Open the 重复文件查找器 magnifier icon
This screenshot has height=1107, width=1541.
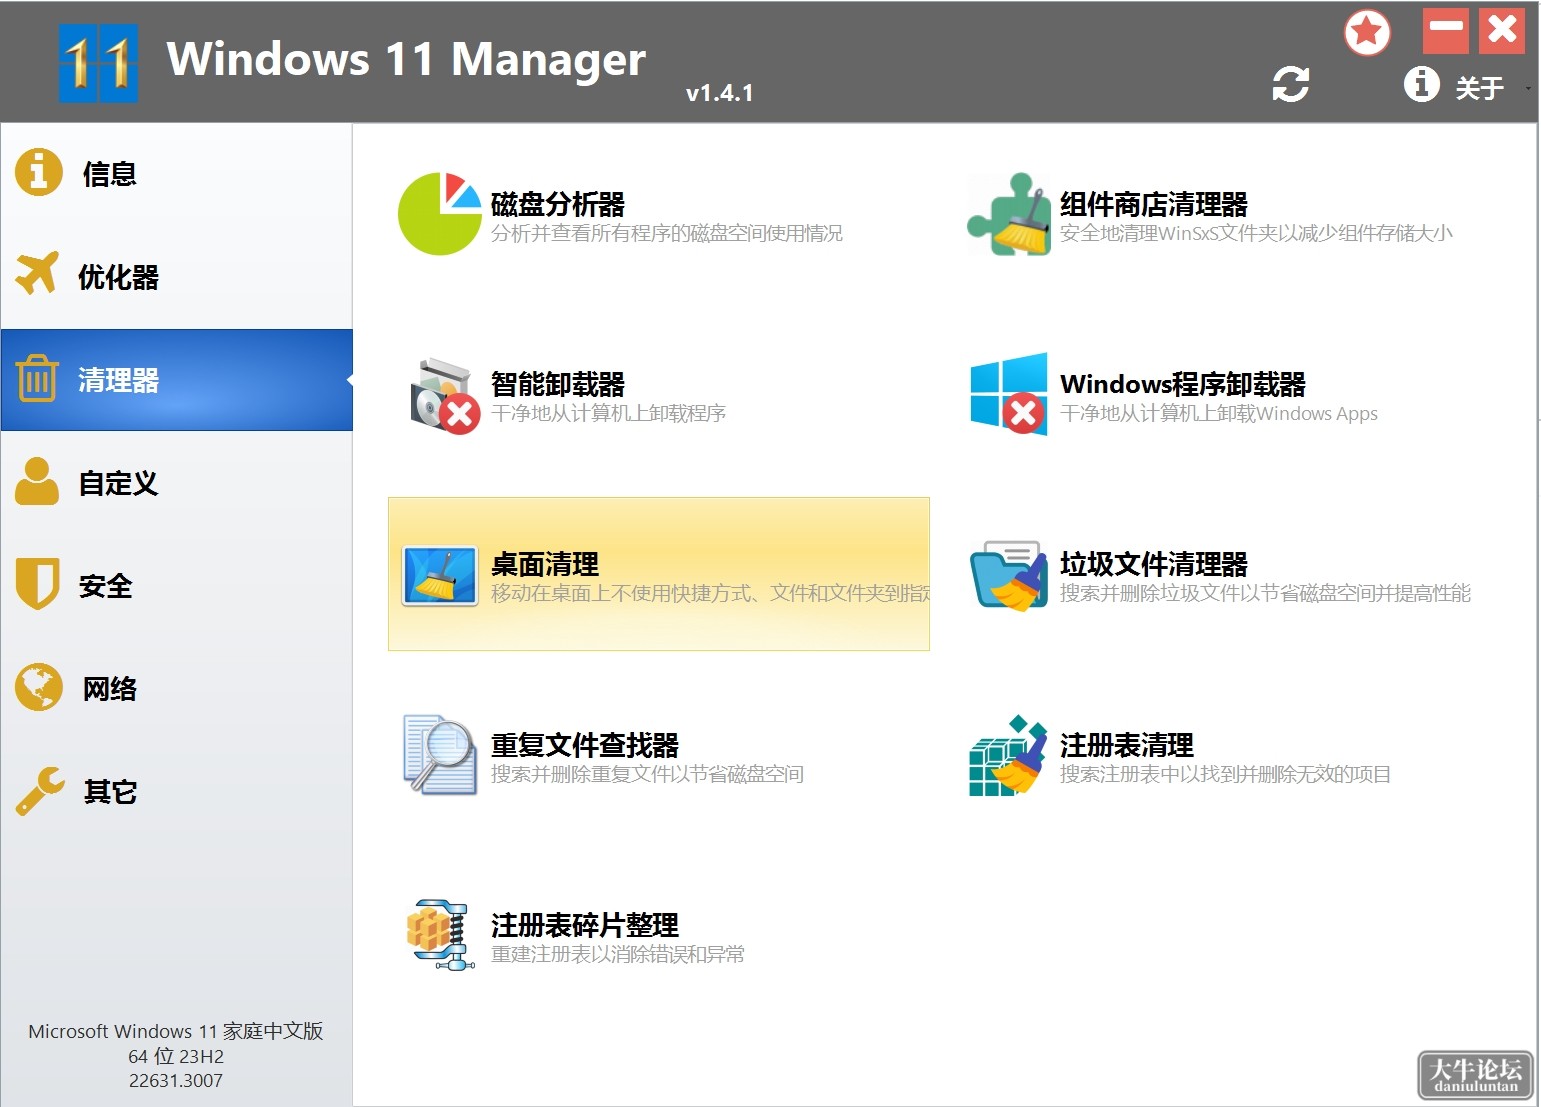tap(439, 755)
